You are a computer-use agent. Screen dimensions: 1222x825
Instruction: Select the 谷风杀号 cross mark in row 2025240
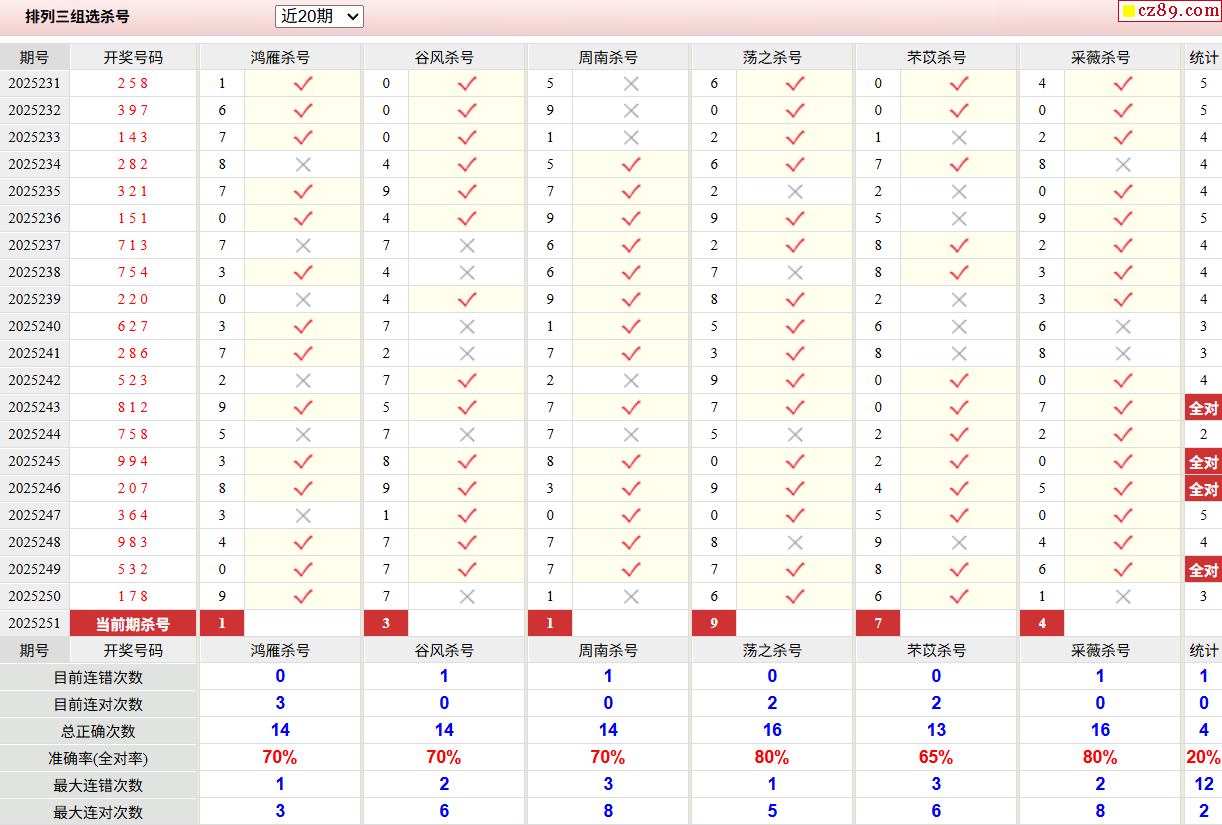pos(467,327)
